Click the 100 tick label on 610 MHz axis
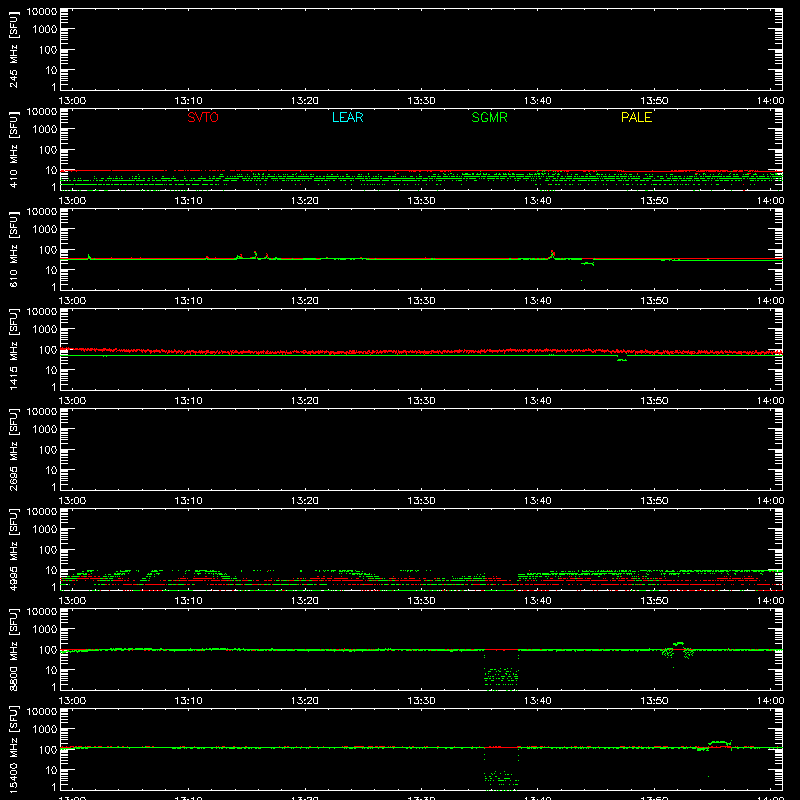 tap(48, 250)
